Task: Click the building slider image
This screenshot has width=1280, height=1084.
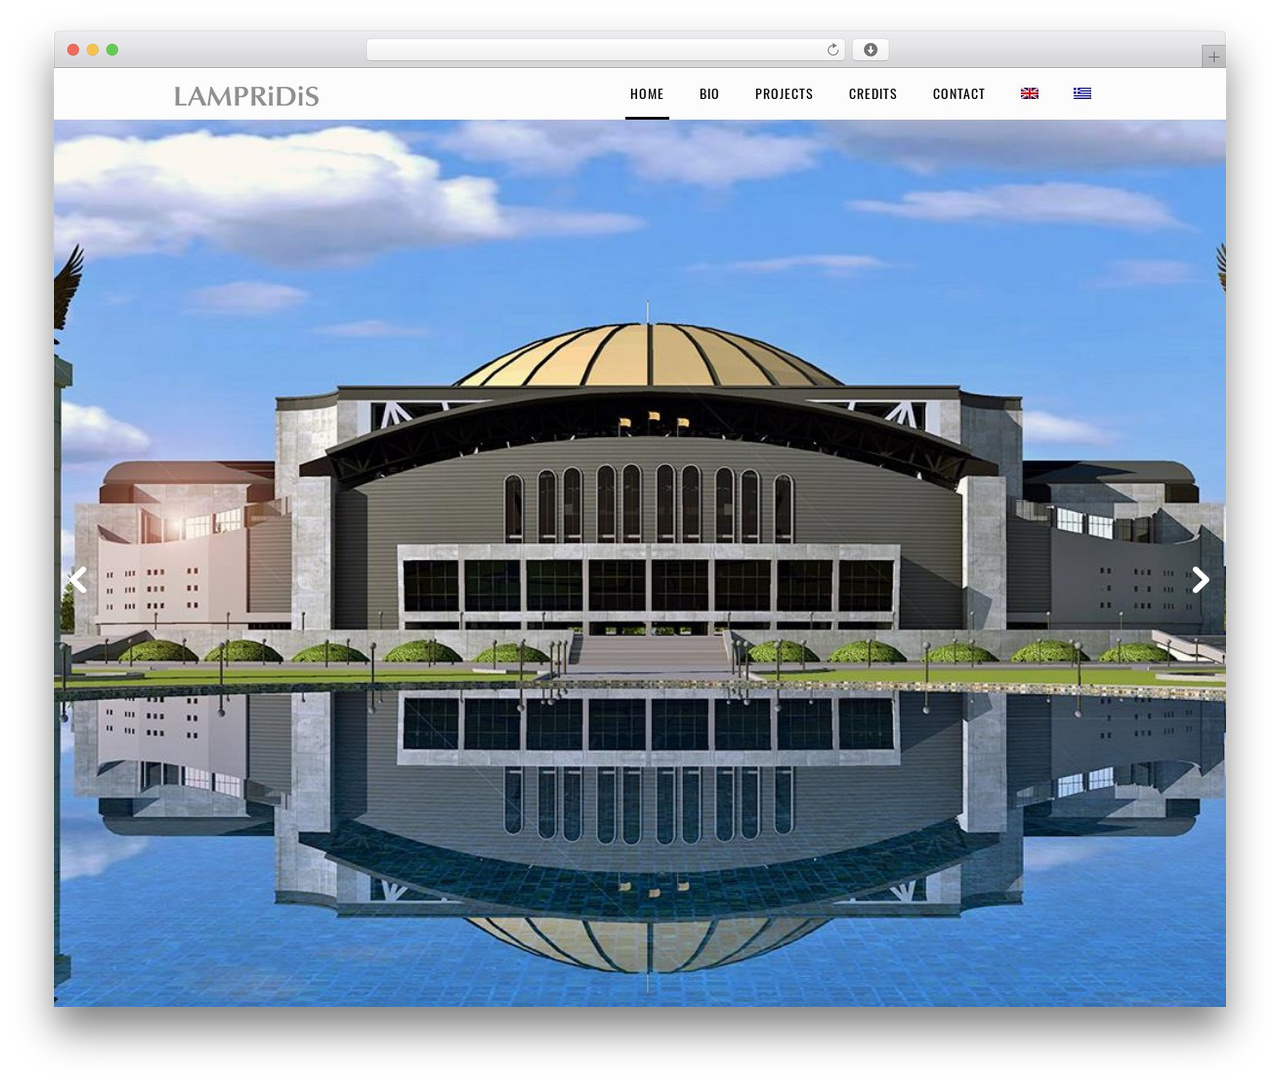Action: pyautogui.click(x=640, y=563)
